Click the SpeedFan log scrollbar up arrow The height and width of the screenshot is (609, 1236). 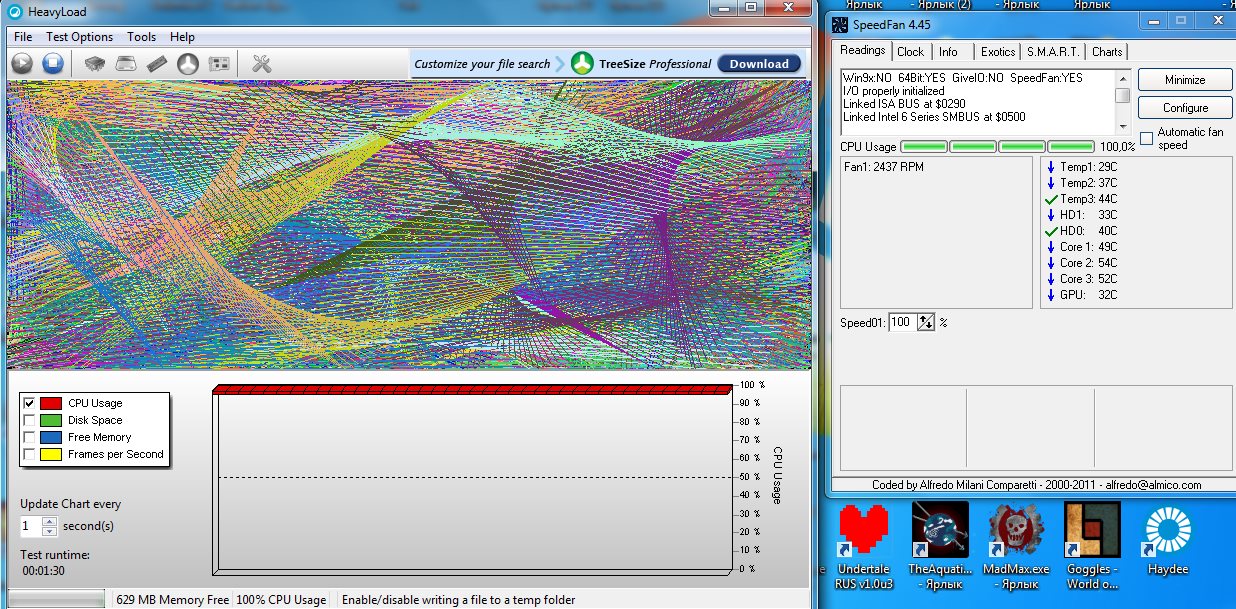pos(1123,78)
